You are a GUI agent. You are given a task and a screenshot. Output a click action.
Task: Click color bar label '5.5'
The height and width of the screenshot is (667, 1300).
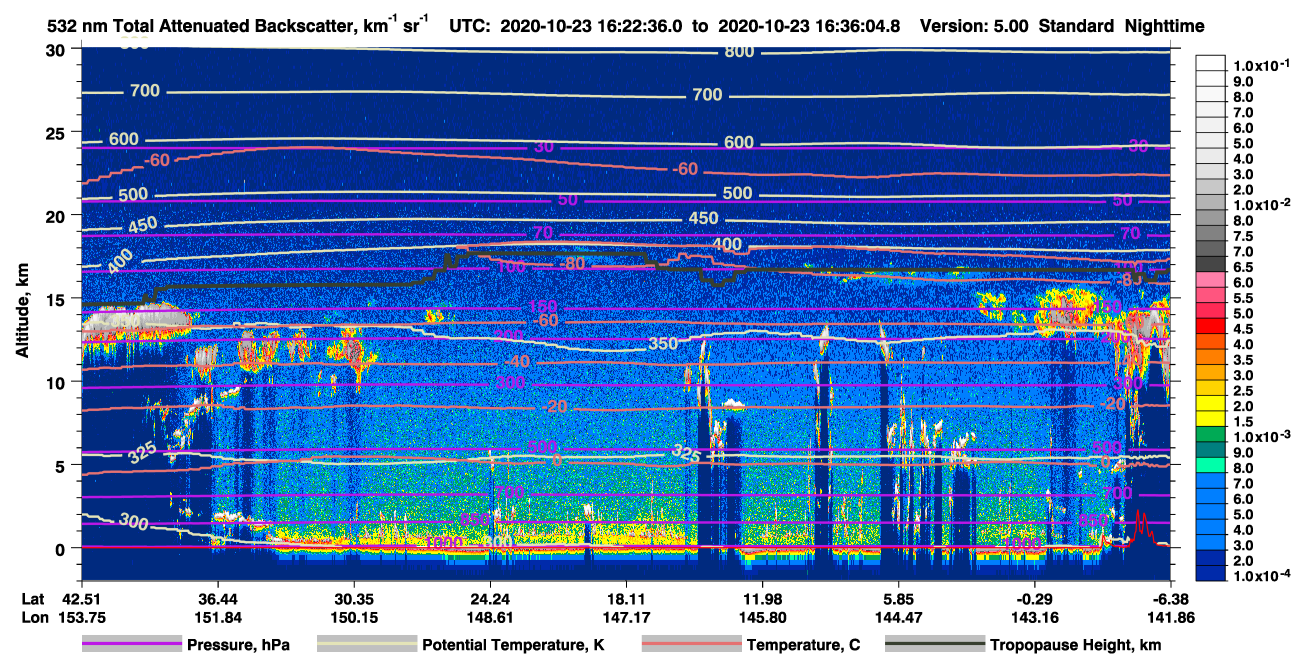[x=1243, y=297]
